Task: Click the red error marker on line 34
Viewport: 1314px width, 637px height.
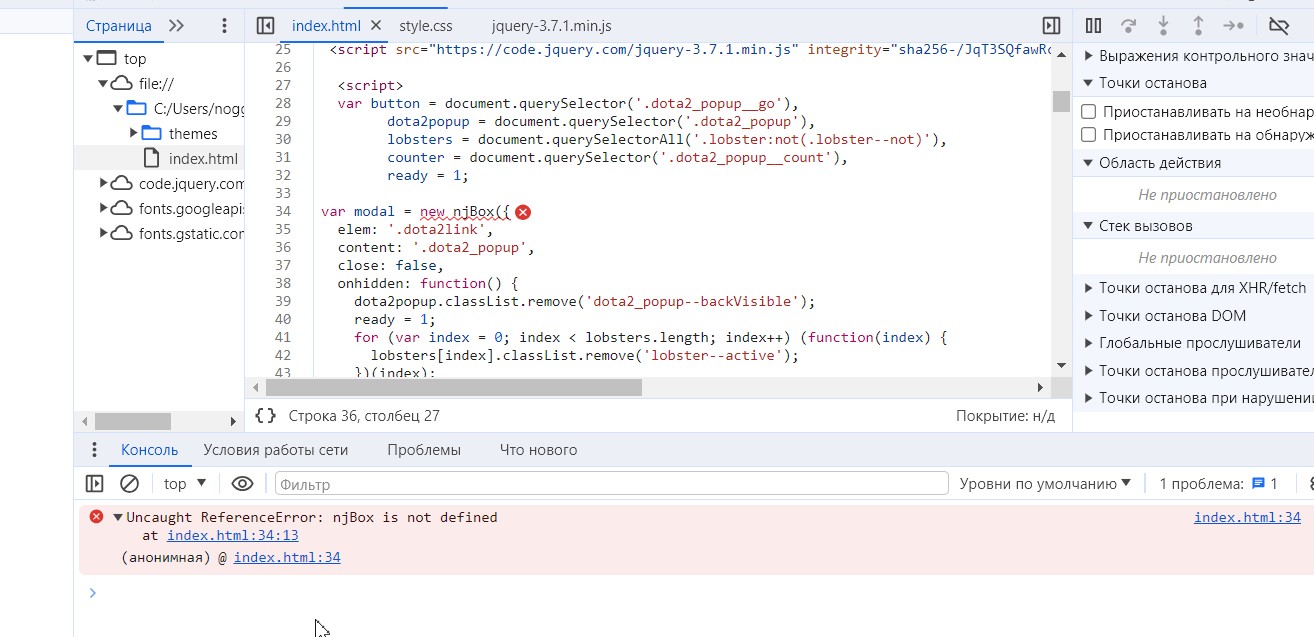Action: [523, 212]
